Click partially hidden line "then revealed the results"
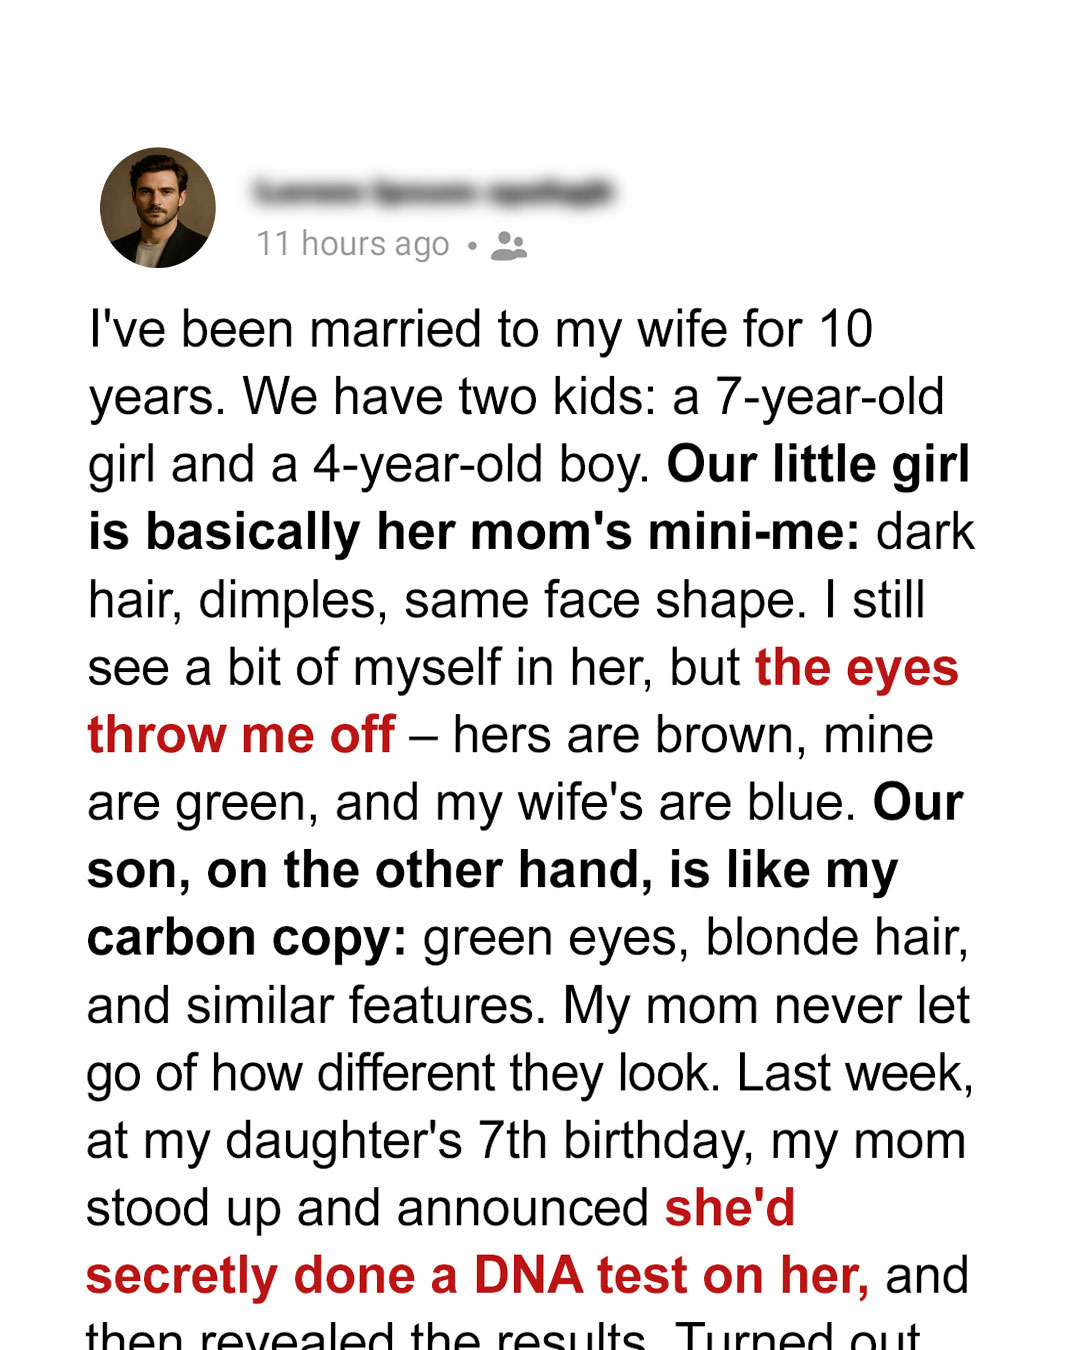 coord(366,1335)
